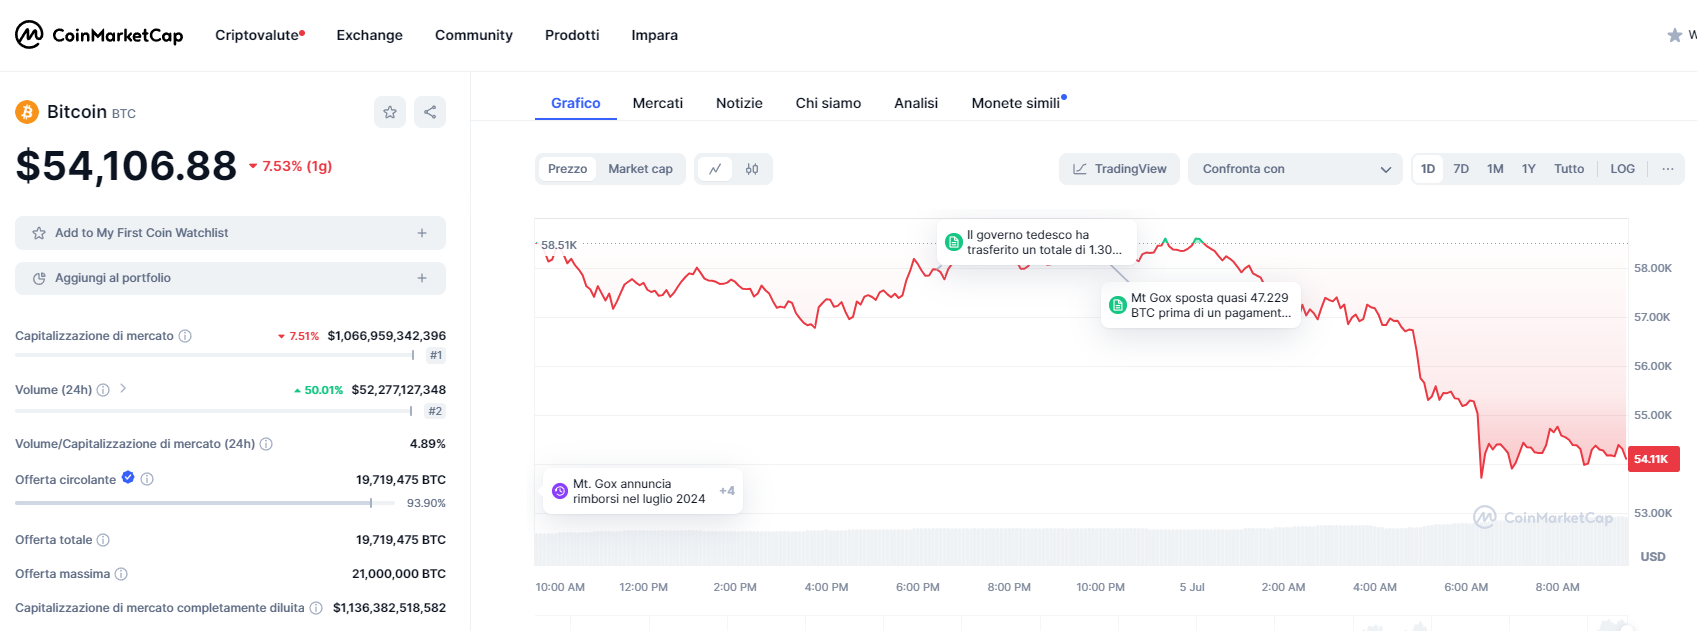Expand Add to My First Coin Watchlist plus
This screenshot has width=1697, height=631.
422,233
